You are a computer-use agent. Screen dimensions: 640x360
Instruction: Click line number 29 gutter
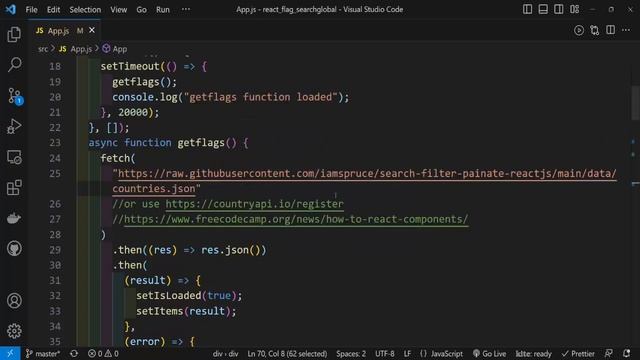point(55,250)
